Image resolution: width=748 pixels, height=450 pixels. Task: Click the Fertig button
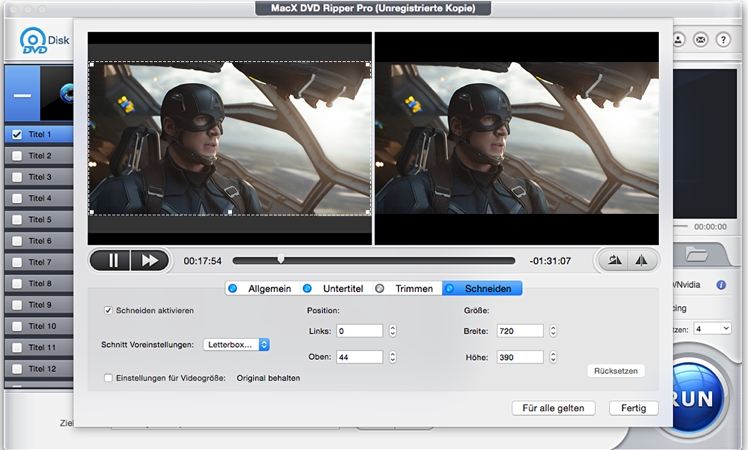(633, 408)
